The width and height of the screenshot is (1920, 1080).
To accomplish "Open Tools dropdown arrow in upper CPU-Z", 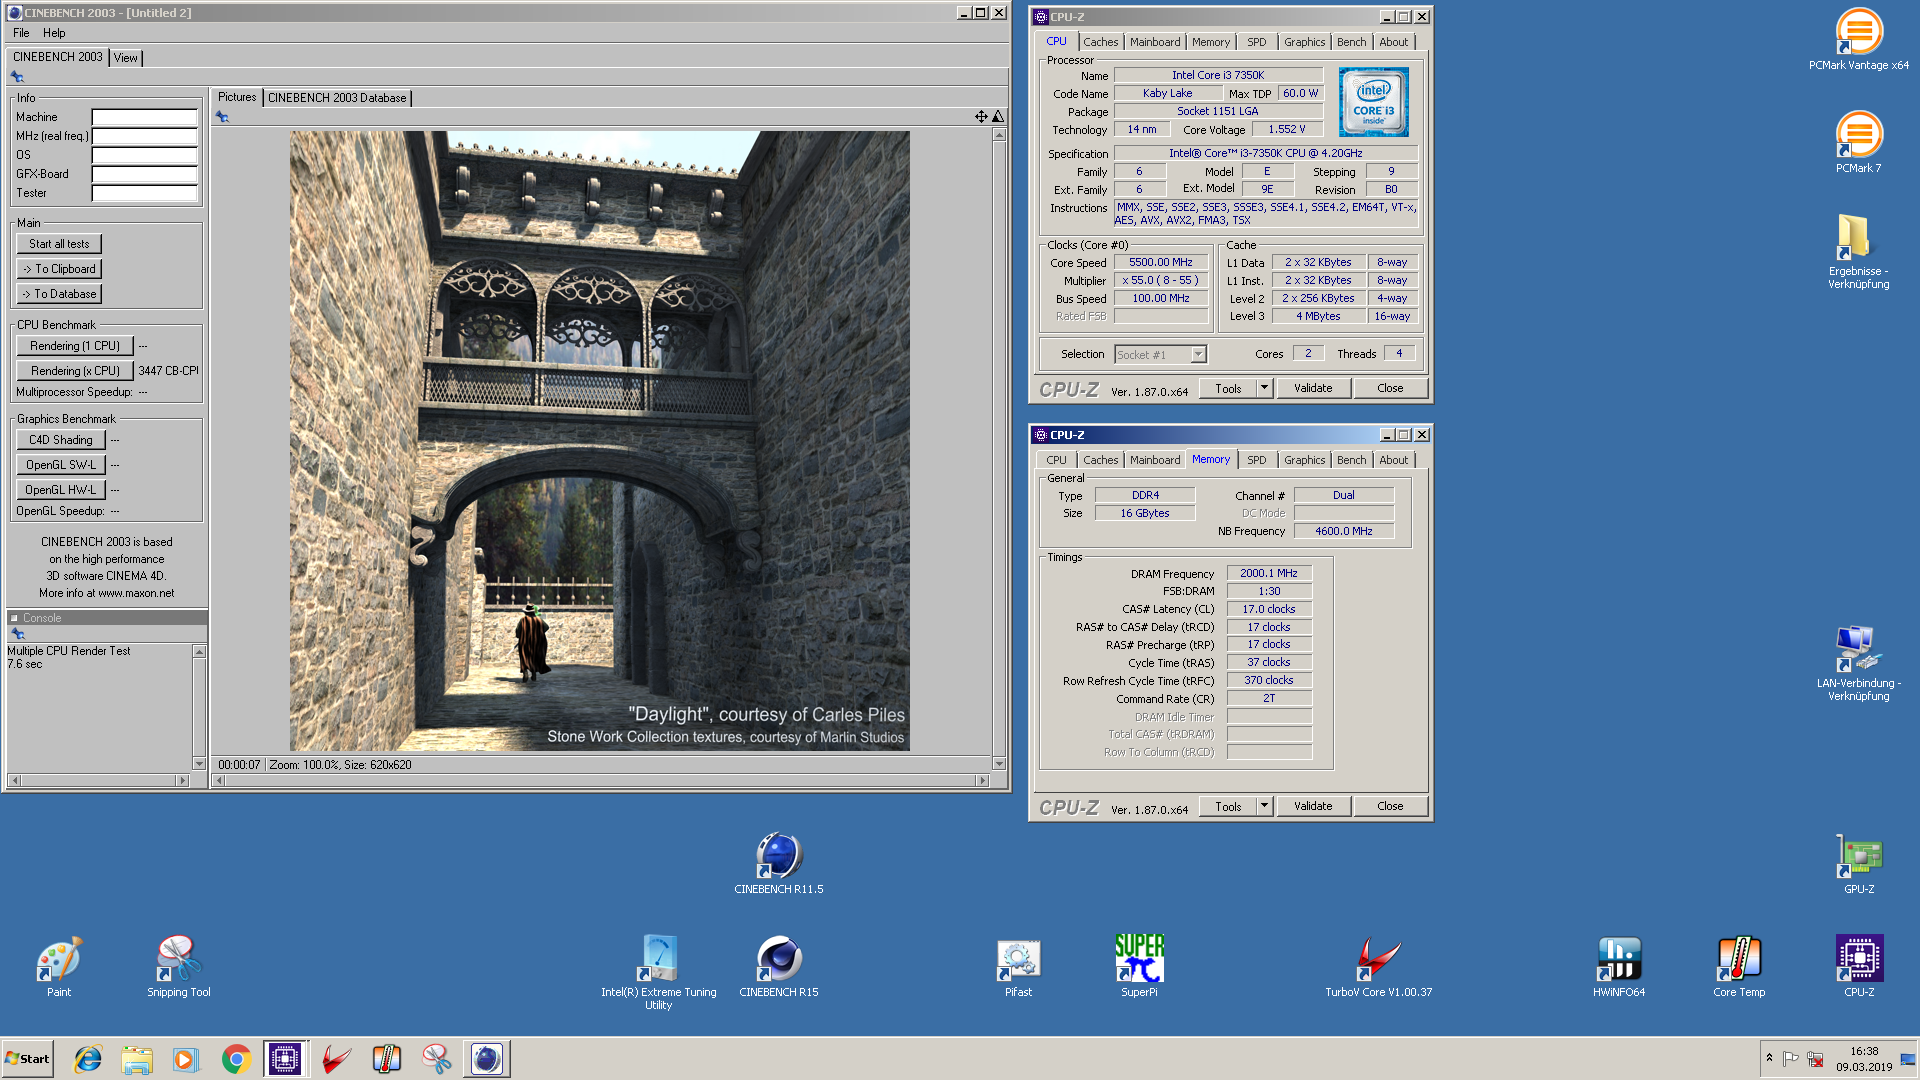I will [x=1264, y=388].
